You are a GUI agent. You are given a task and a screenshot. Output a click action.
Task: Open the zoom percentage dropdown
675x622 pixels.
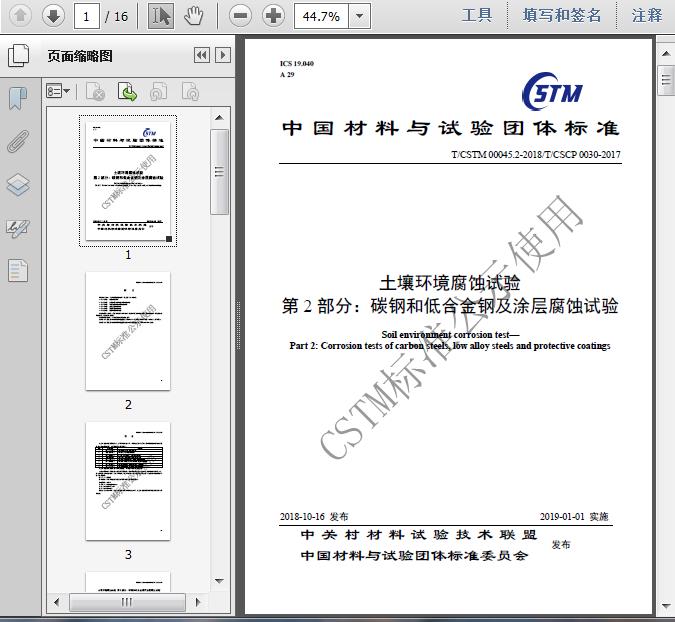359,16
